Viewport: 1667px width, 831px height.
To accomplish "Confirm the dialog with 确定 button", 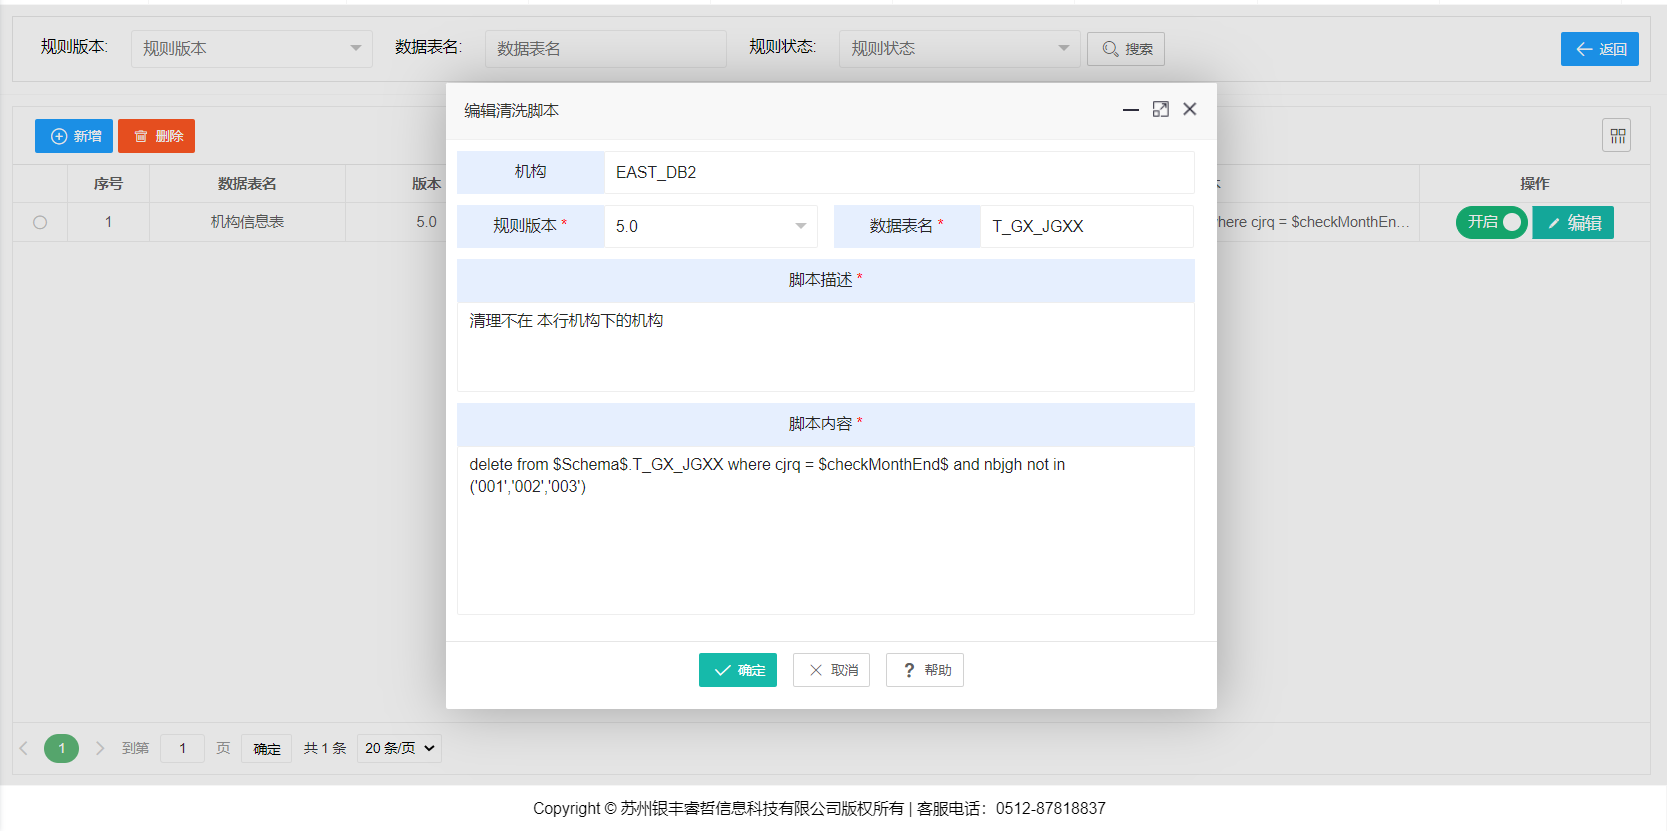I will (x=738, y=670).
